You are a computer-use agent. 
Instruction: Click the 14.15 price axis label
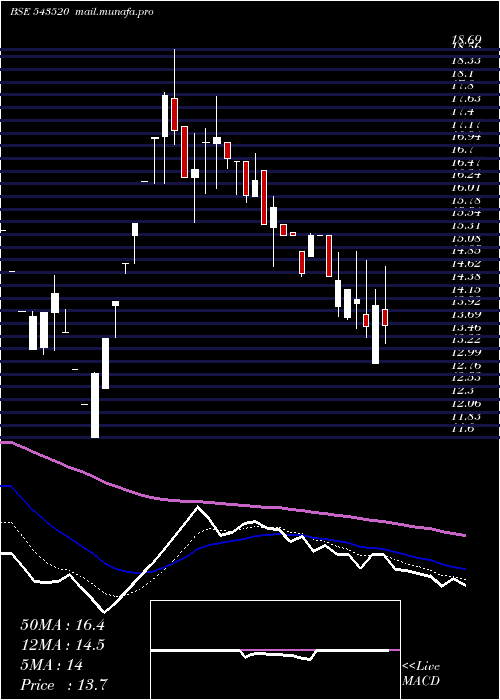click(466, 289)
